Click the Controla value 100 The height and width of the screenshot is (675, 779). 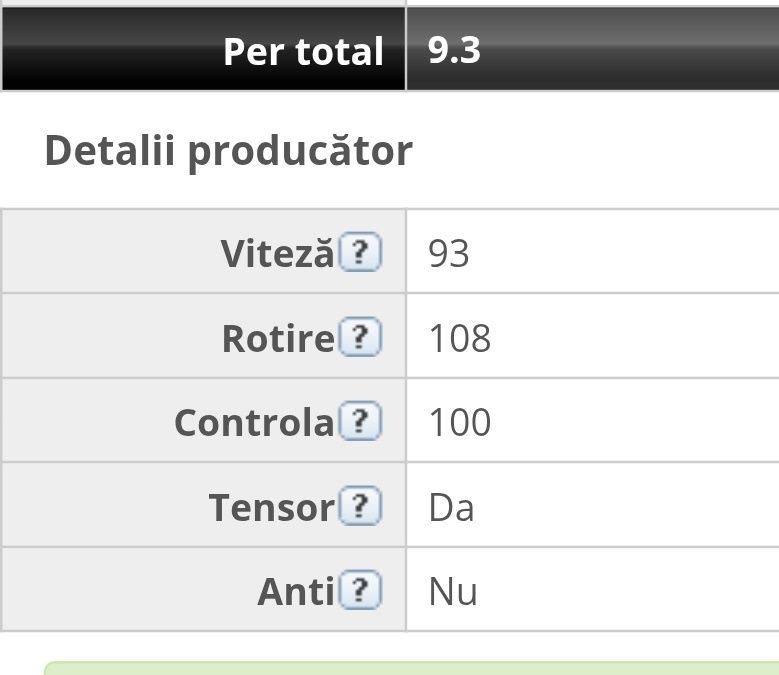tap(460, 423)
